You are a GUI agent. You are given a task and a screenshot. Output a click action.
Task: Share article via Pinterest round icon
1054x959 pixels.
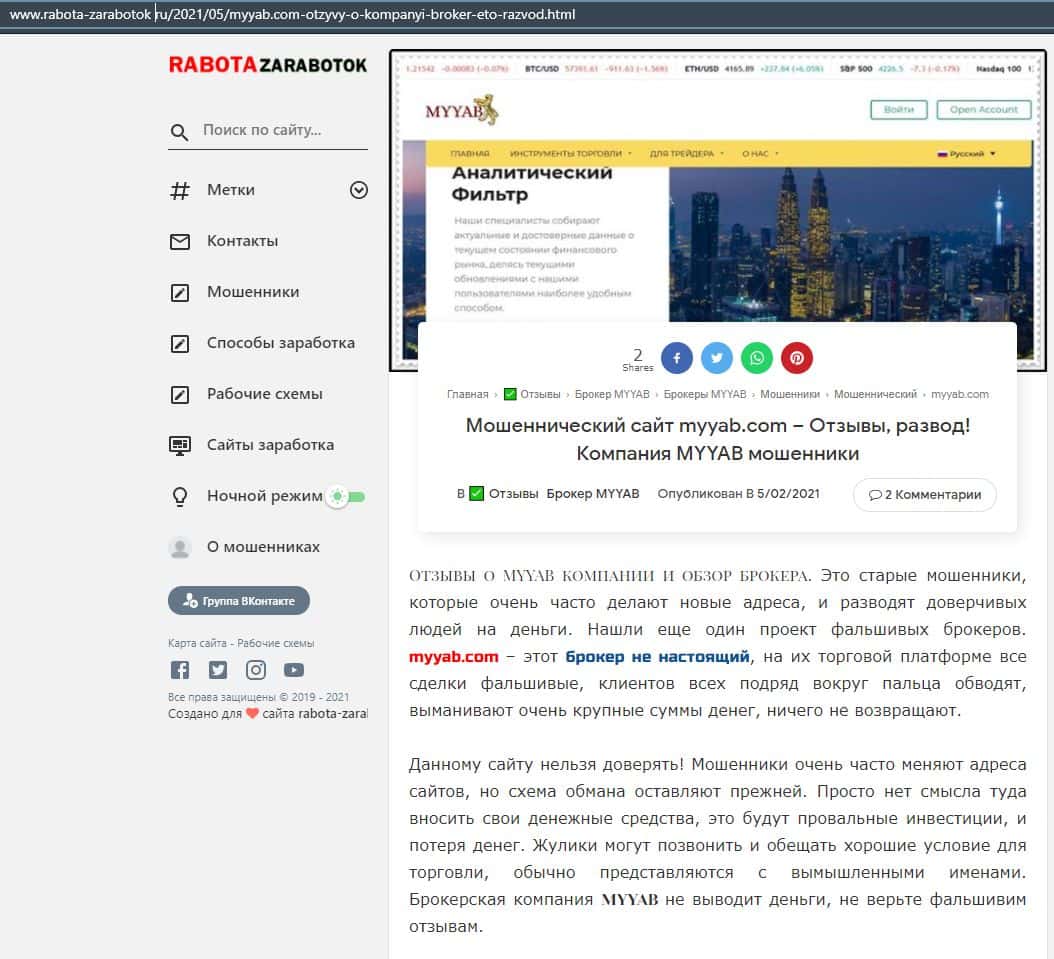coord(797,358)
